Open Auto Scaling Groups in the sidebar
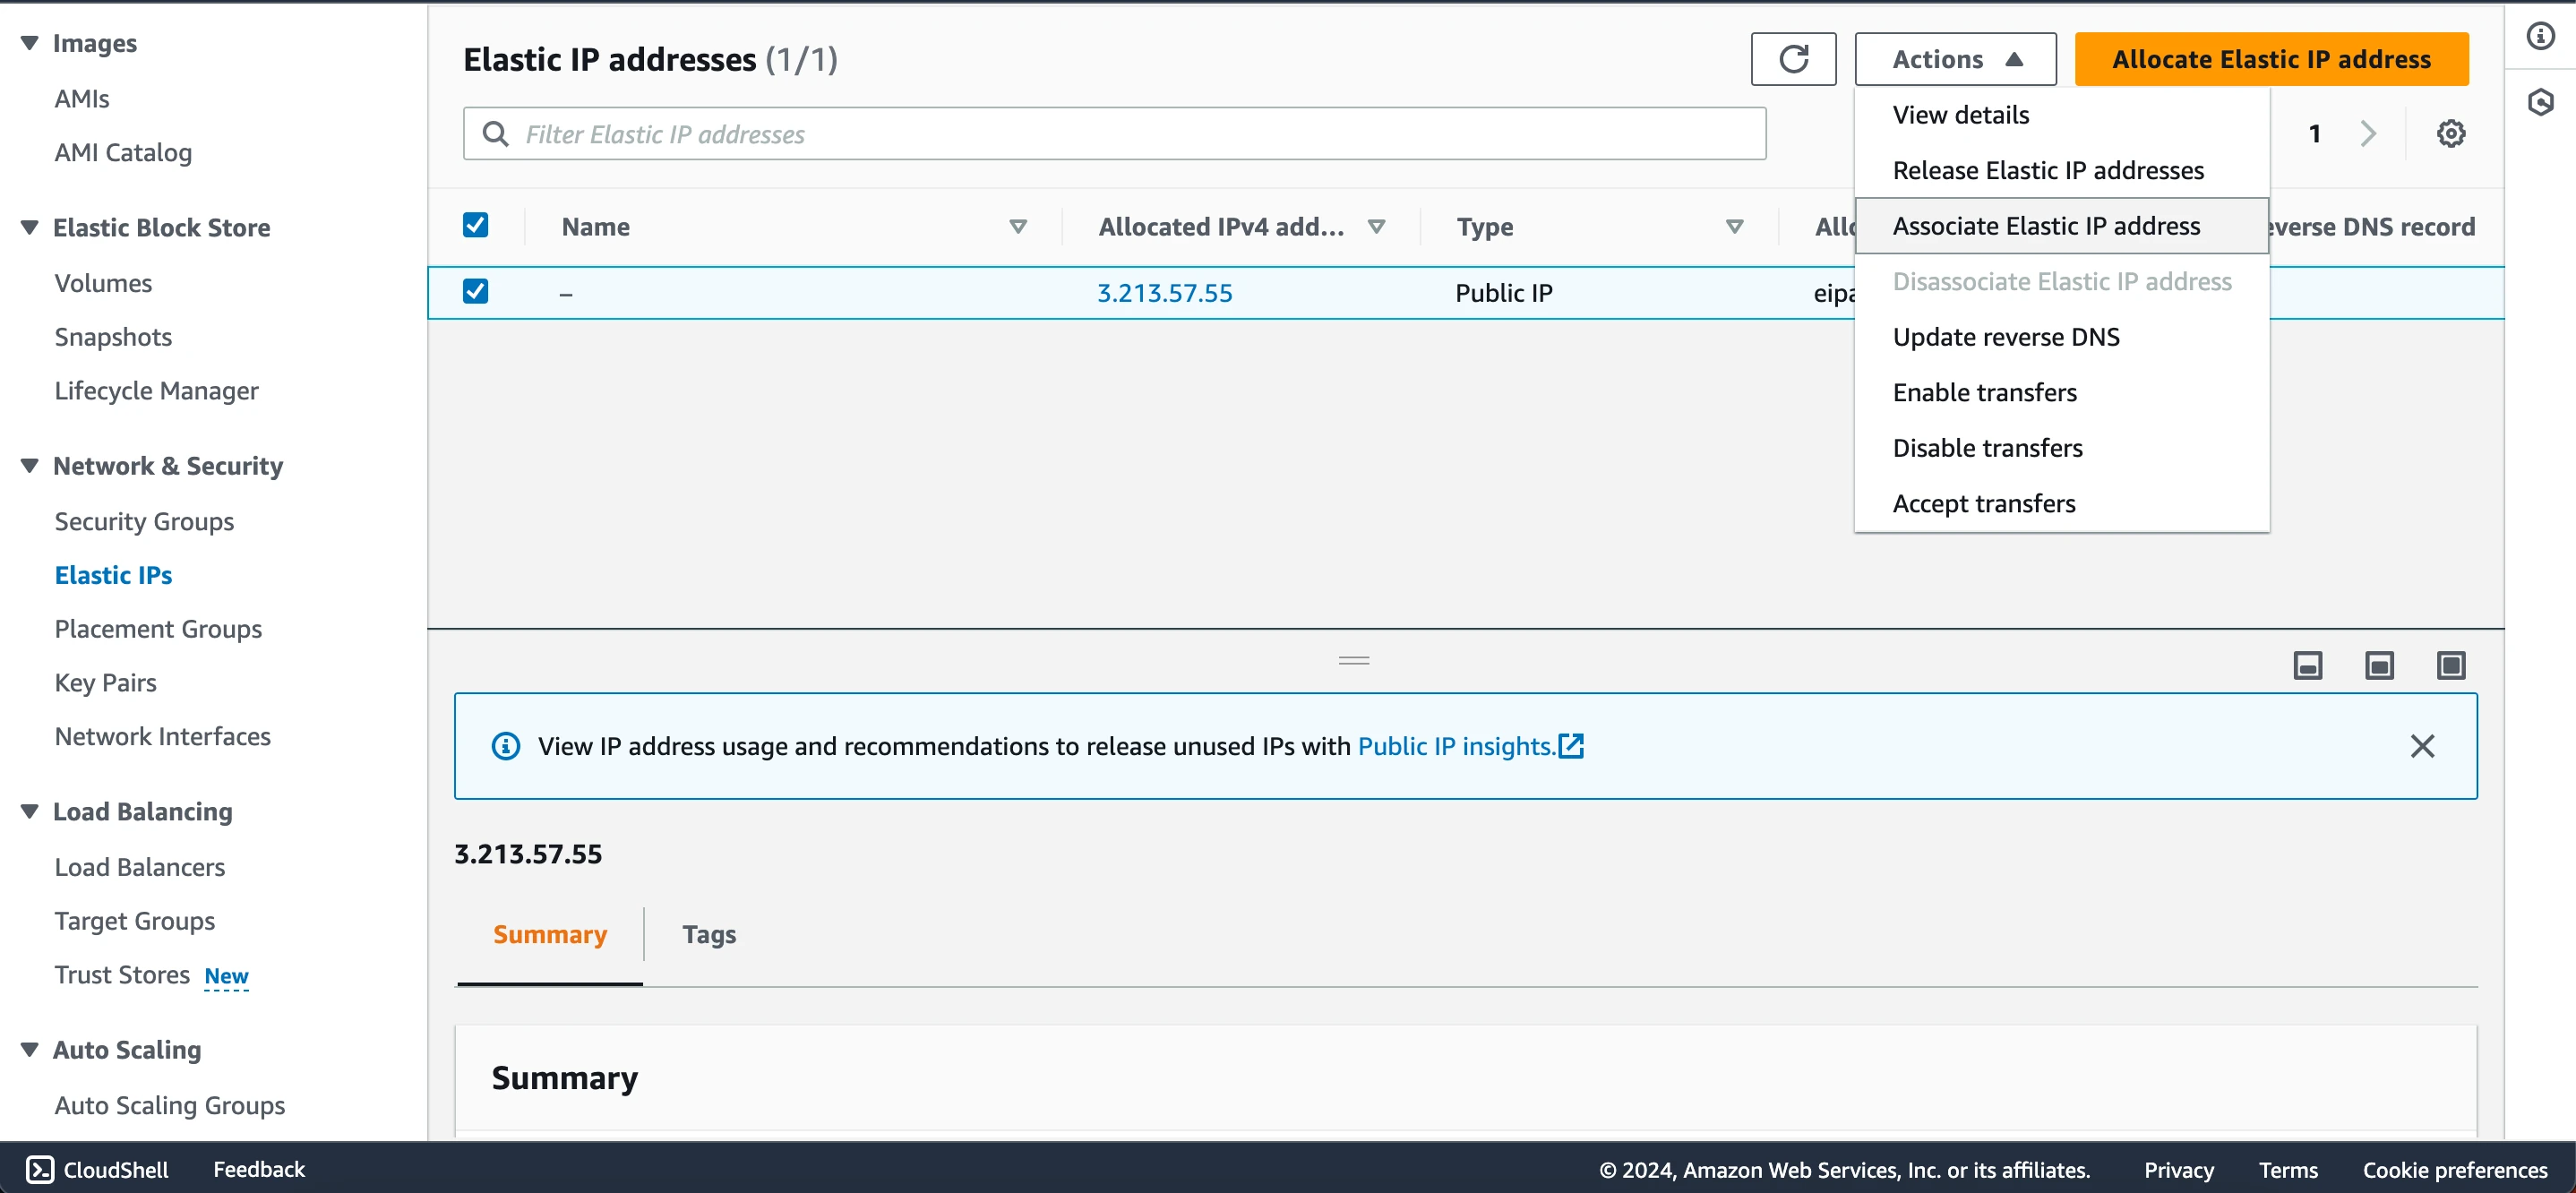Screen dimensions: 2576x1193 (x=169, y=1105)
